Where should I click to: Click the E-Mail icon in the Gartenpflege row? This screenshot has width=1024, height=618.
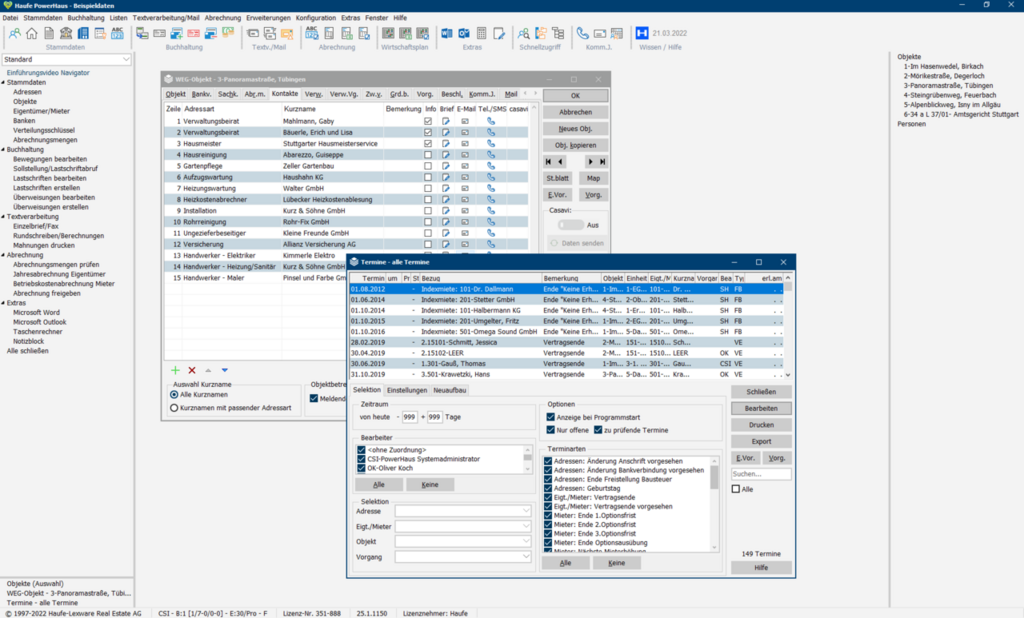pyautogui.click(x=465, y=166)
